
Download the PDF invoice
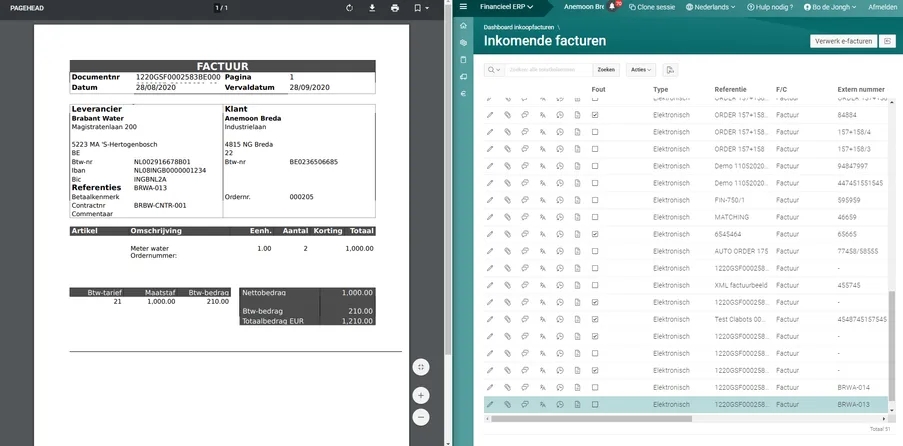(x=372, y=8)
